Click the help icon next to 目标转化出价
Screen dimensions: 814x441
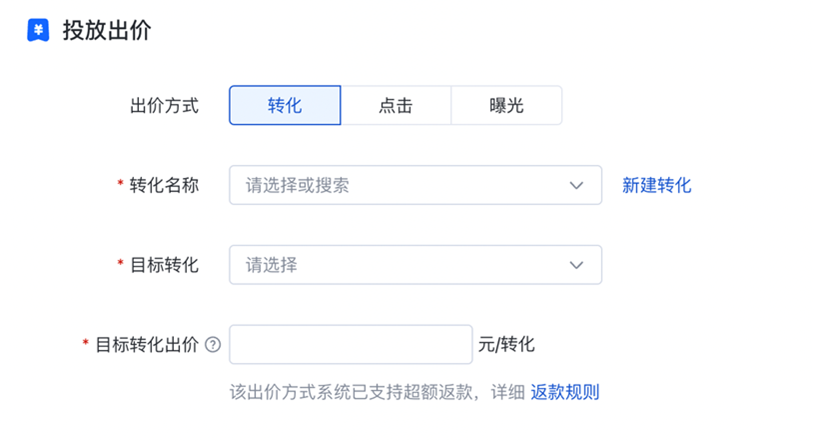[x=212, y=345]
